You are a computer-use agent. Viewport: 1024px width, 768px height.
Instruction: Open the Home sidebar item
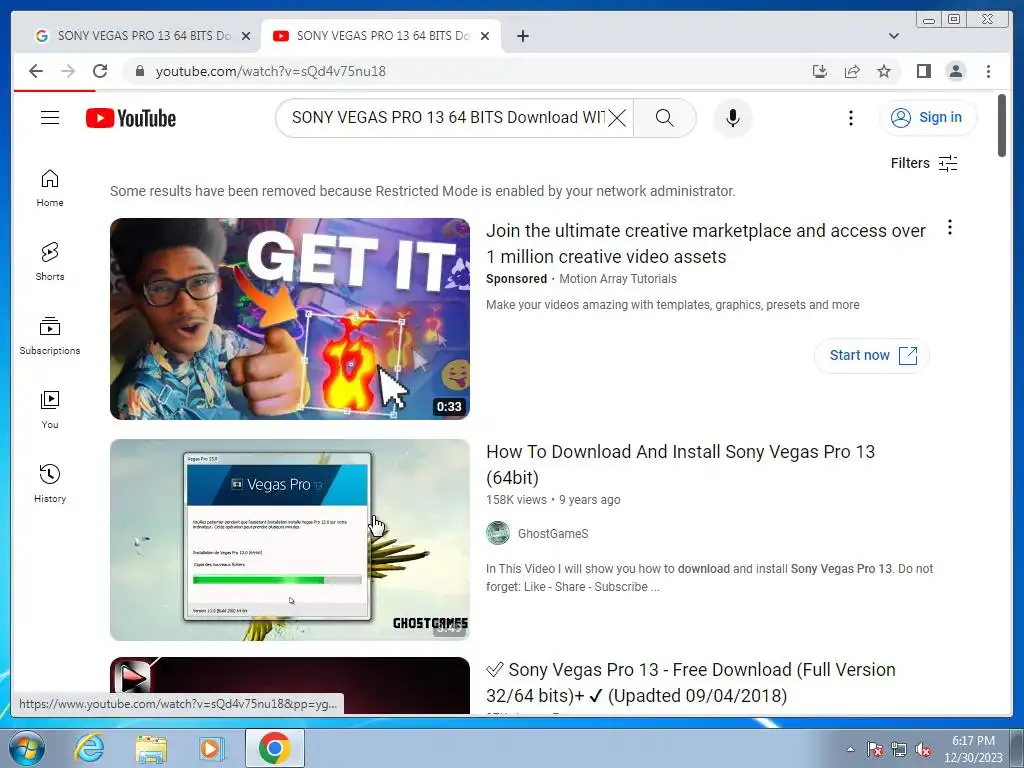tap(50, 188)
